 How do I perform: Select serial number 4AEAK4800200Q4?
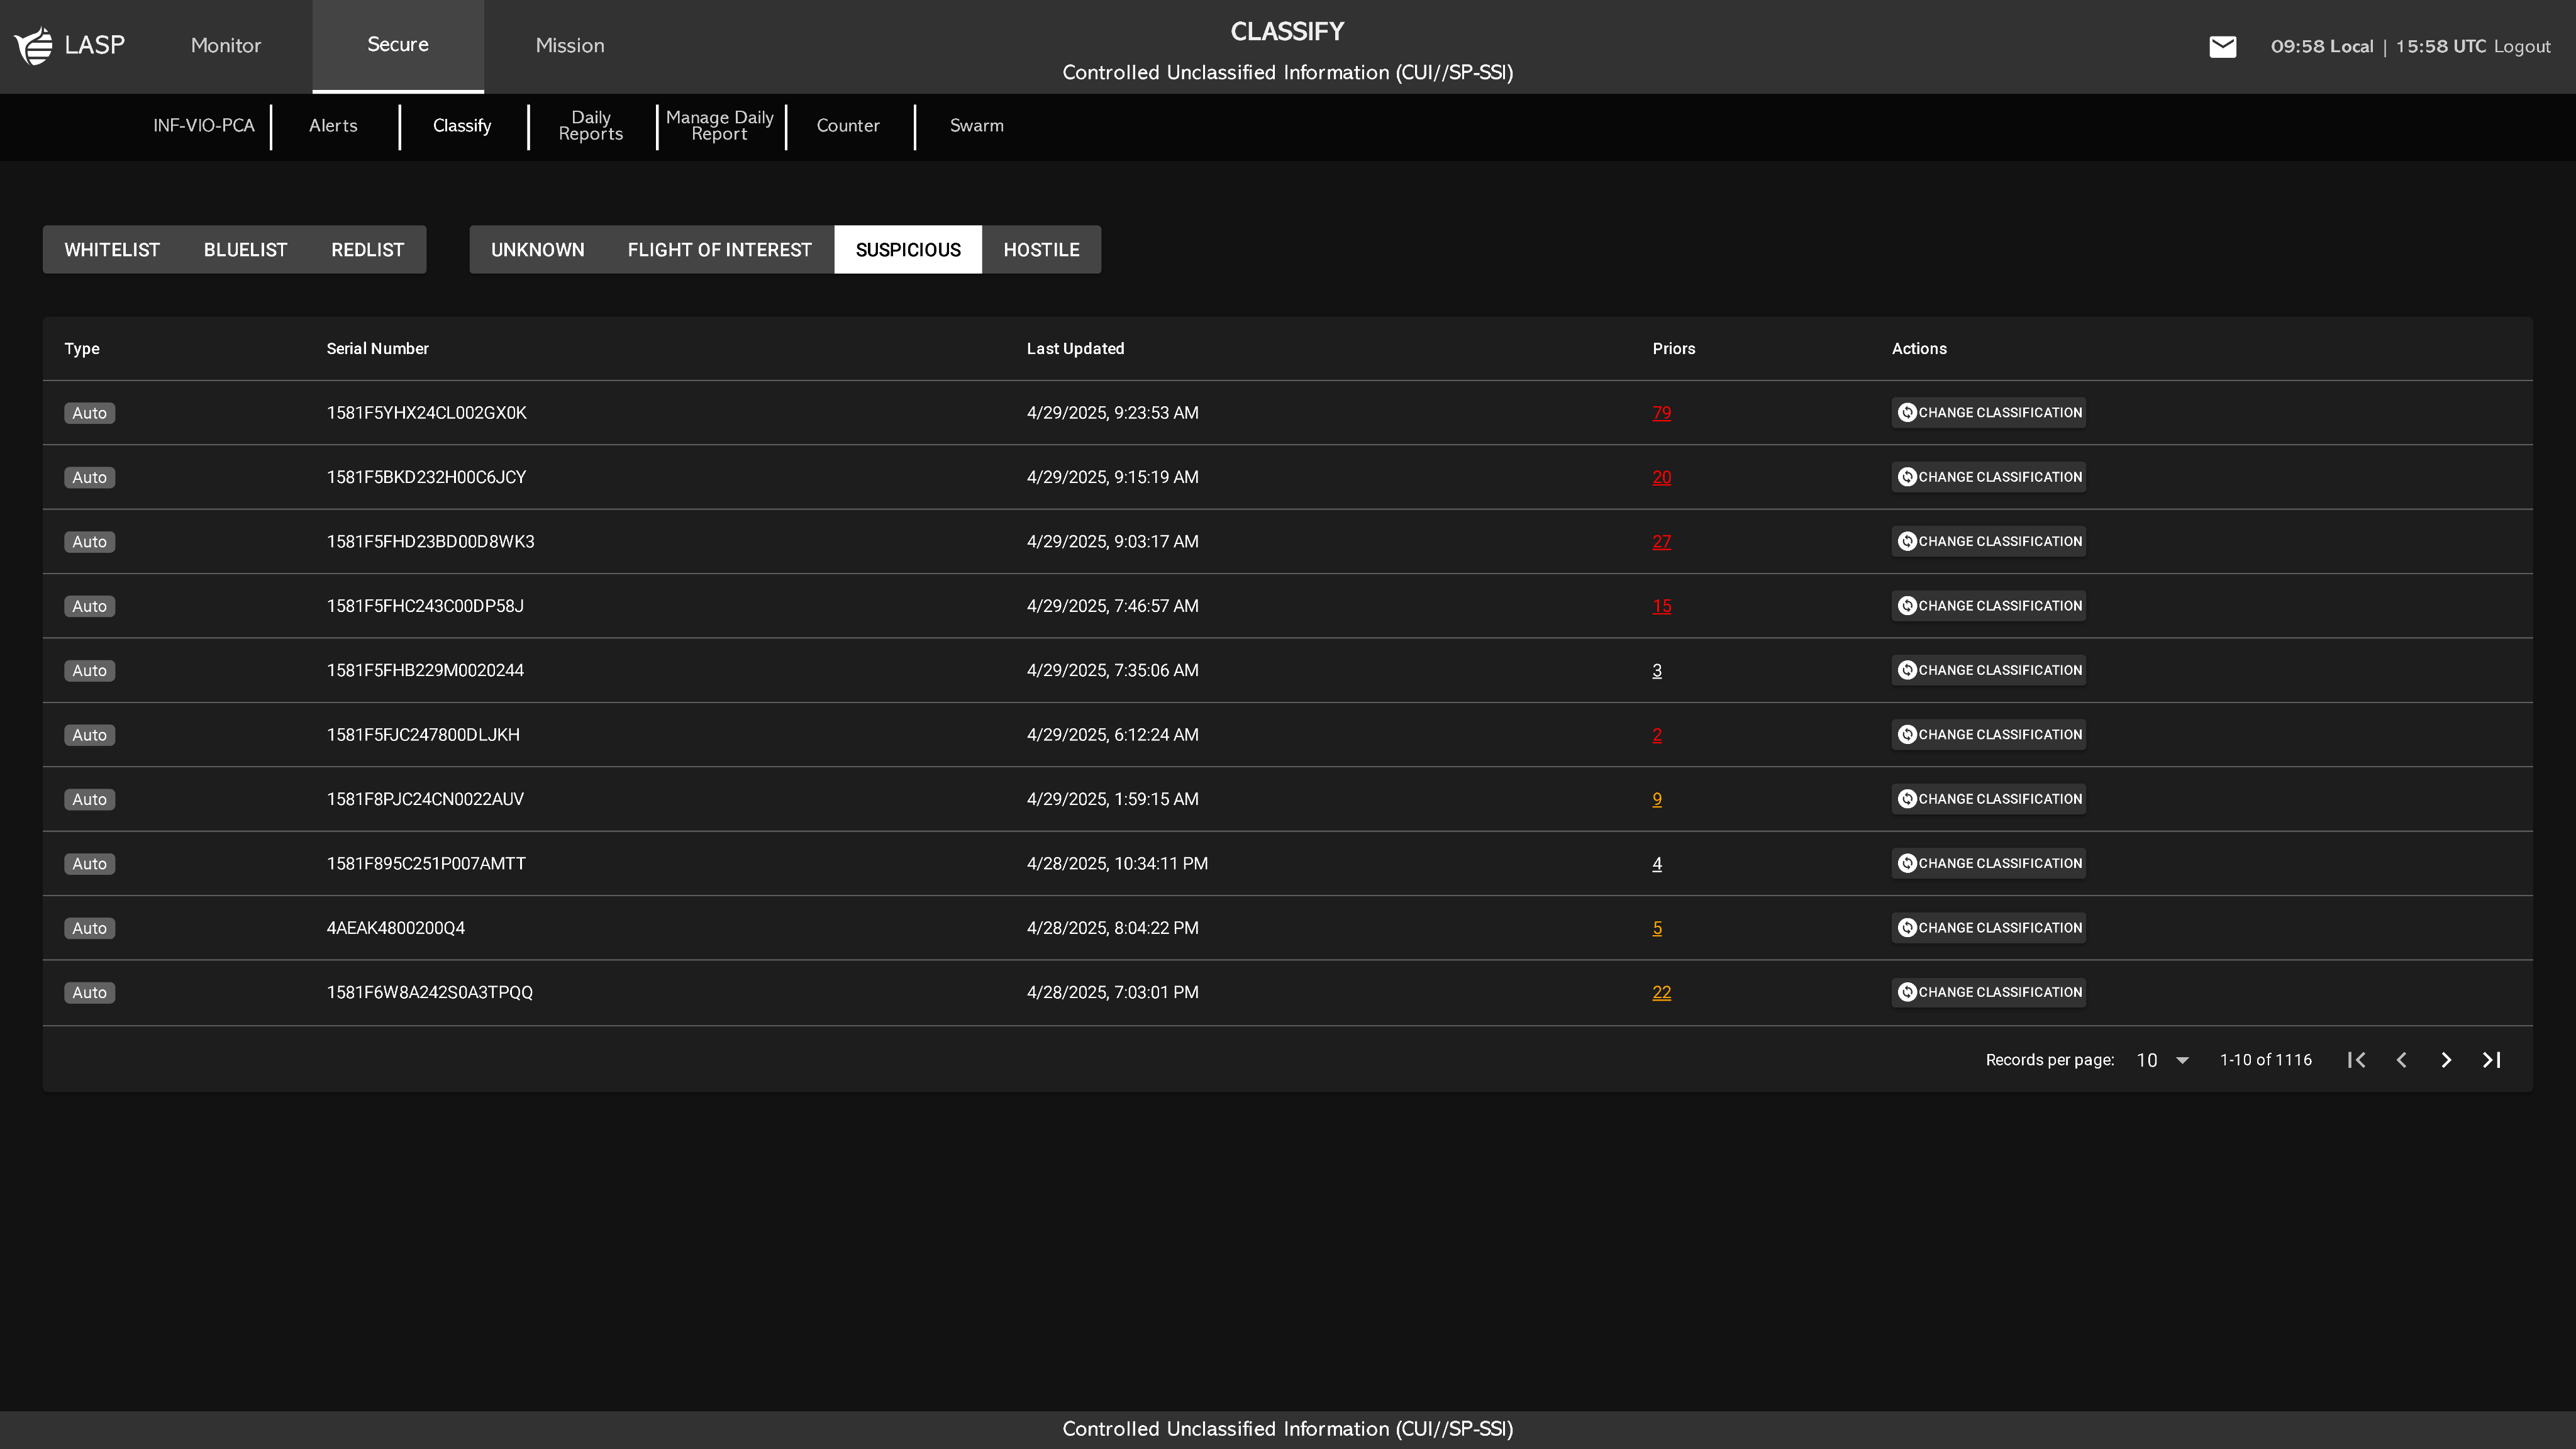395,928
